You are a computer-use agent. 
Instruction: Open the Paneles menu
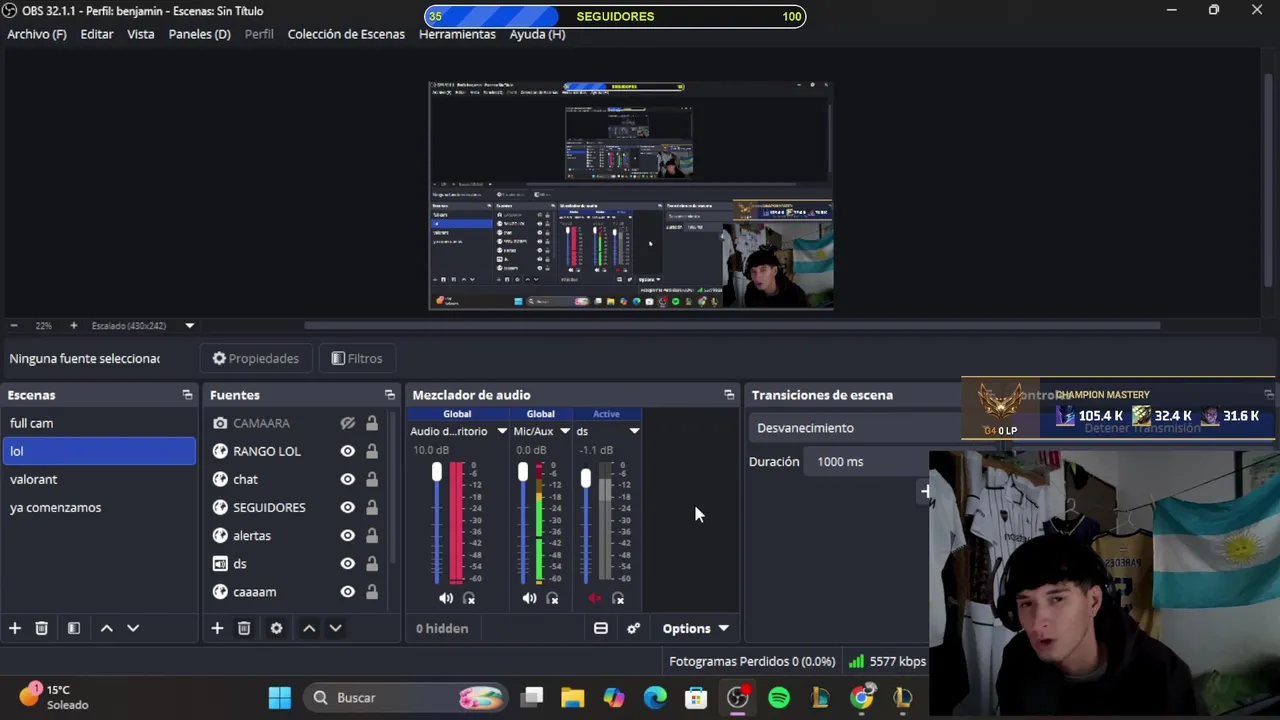click(200, 34)
